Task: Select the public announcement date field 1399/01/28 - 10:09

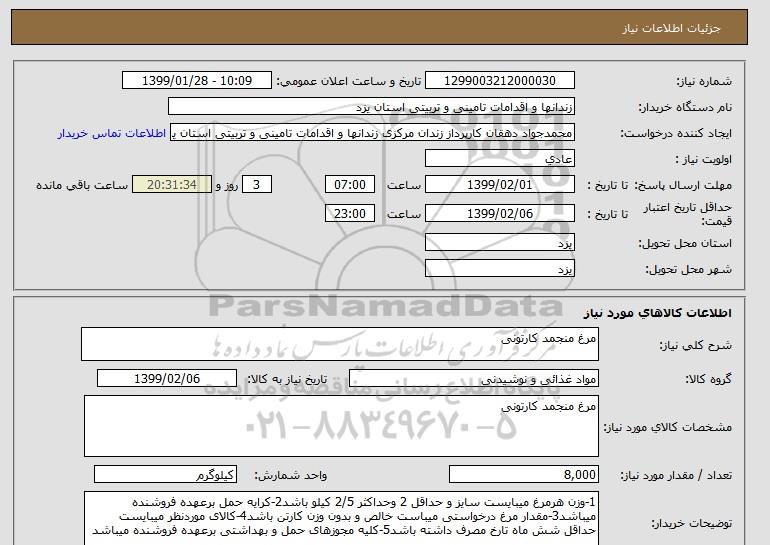Action: 196,81
